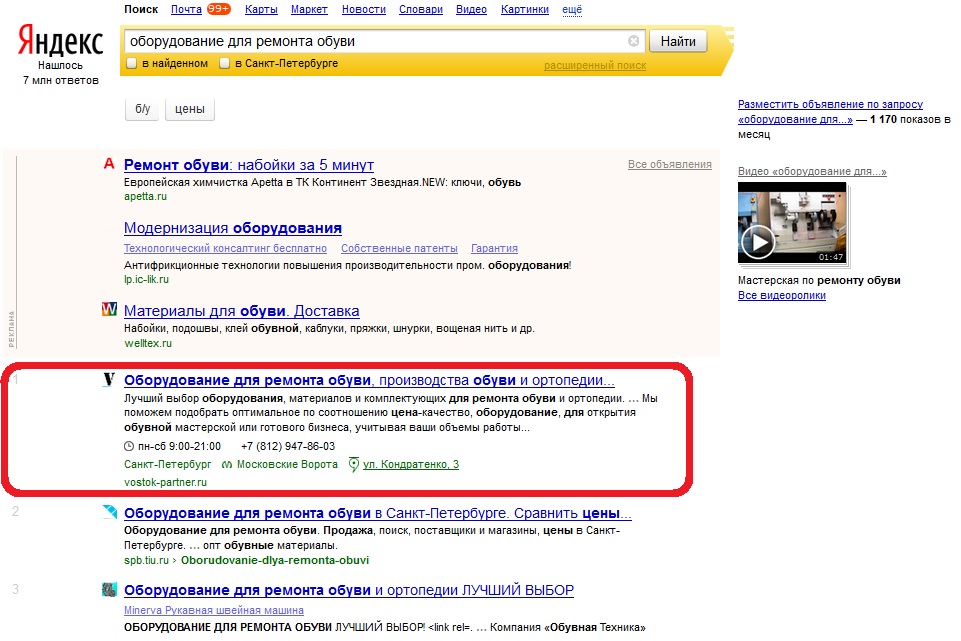Click the clock icon by пн-сб hours
The width and height of the screenshot is (961, 641).
[129, 446]
